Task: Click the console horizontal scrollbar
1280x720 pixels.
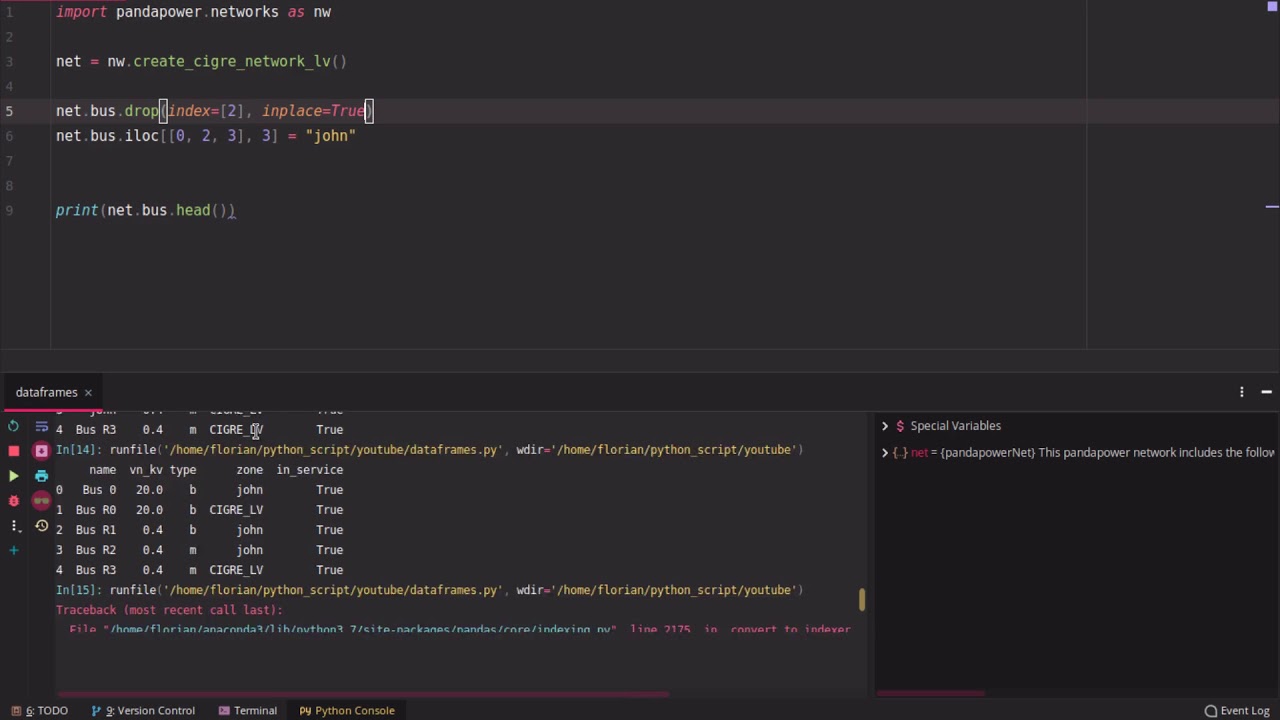Action: coord(362,693)
